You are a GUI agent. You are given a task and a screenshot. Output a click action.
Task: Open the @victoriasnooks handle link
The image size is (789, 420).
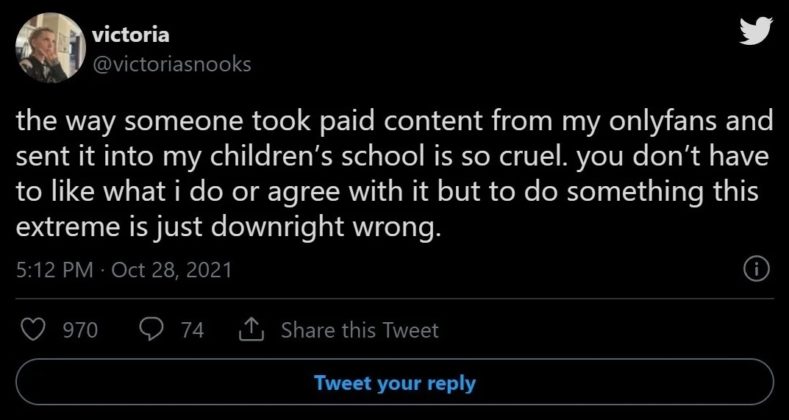[x=171, y=65]
